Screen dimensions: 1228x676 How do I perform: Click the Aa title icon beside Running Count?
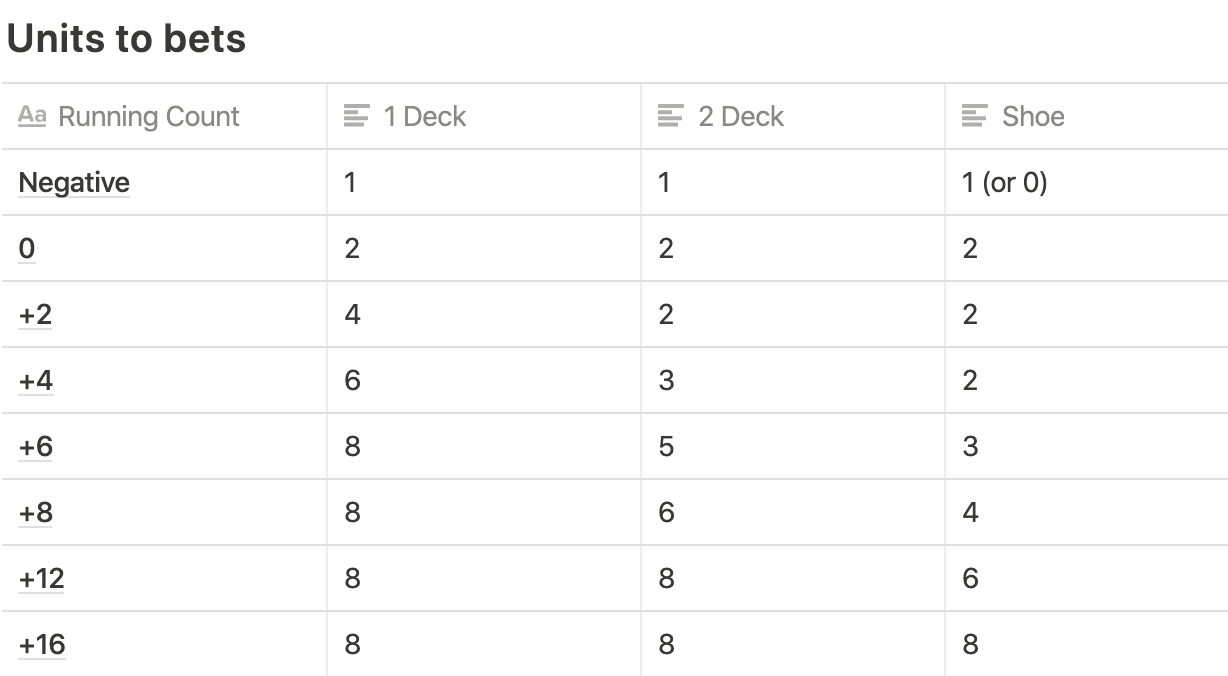click(x=32, y=117)
